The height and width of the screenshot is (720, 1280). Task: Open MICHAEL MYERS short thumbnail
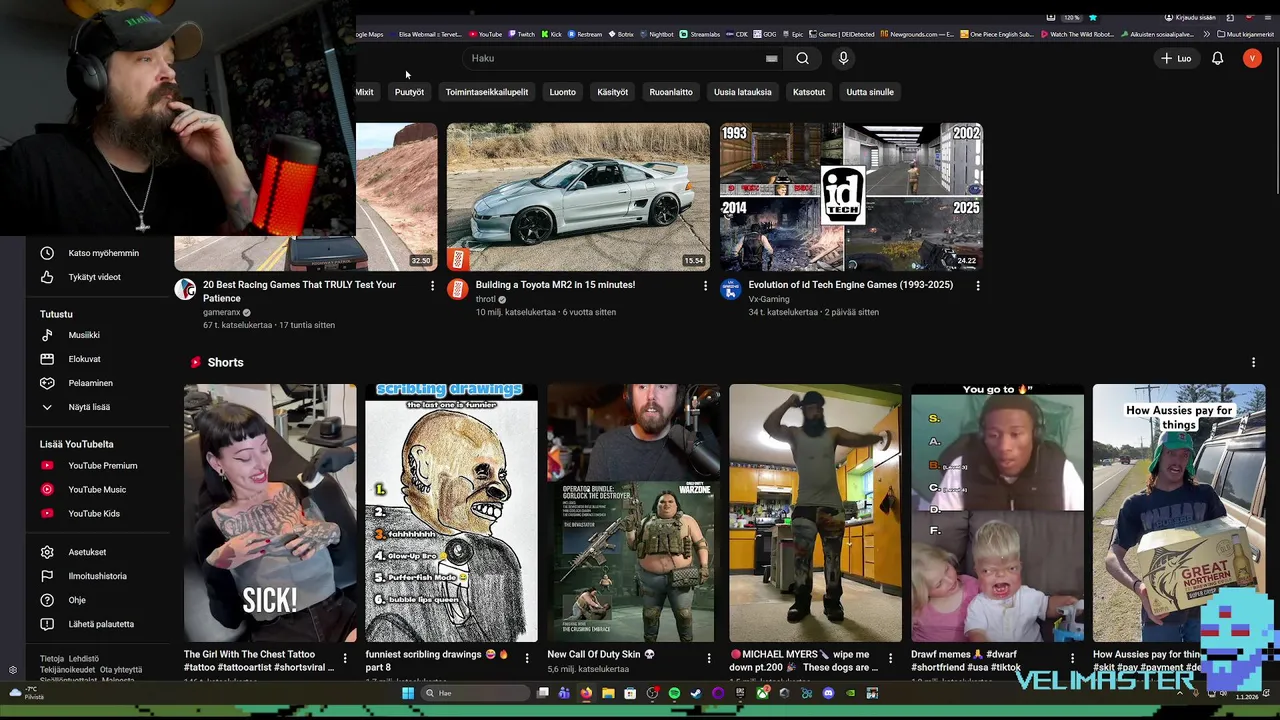pos(815,513)
